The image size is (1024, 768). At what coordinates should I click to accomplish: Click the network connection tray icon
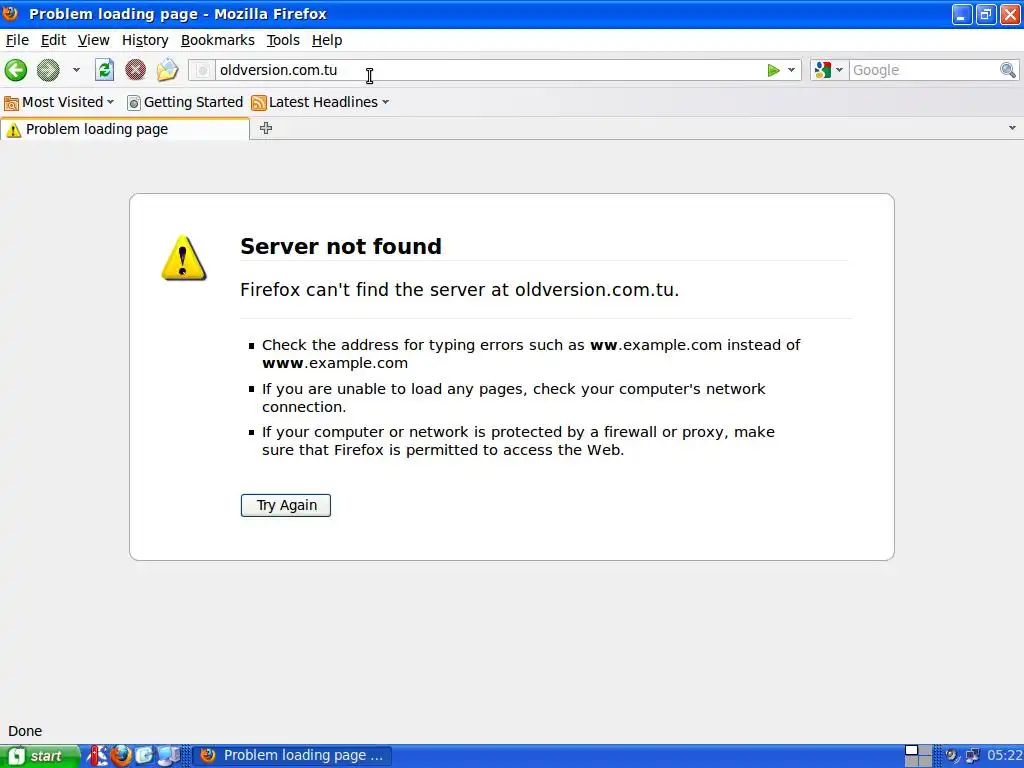pyautogui.click(x=972, y=756)
